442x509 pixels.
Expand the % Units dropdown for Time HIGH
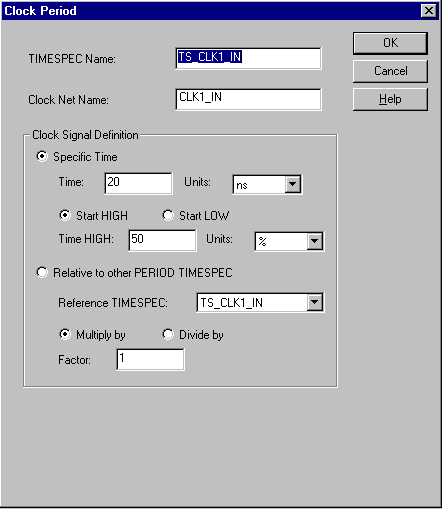point(315,241)
